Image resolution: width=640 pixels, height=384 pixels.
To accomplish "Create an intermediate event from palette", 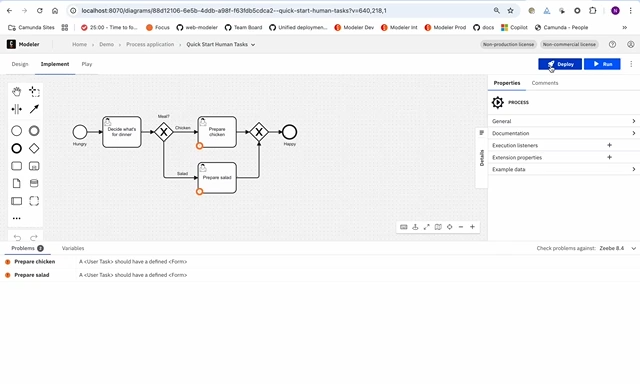I will click(34, 131).
